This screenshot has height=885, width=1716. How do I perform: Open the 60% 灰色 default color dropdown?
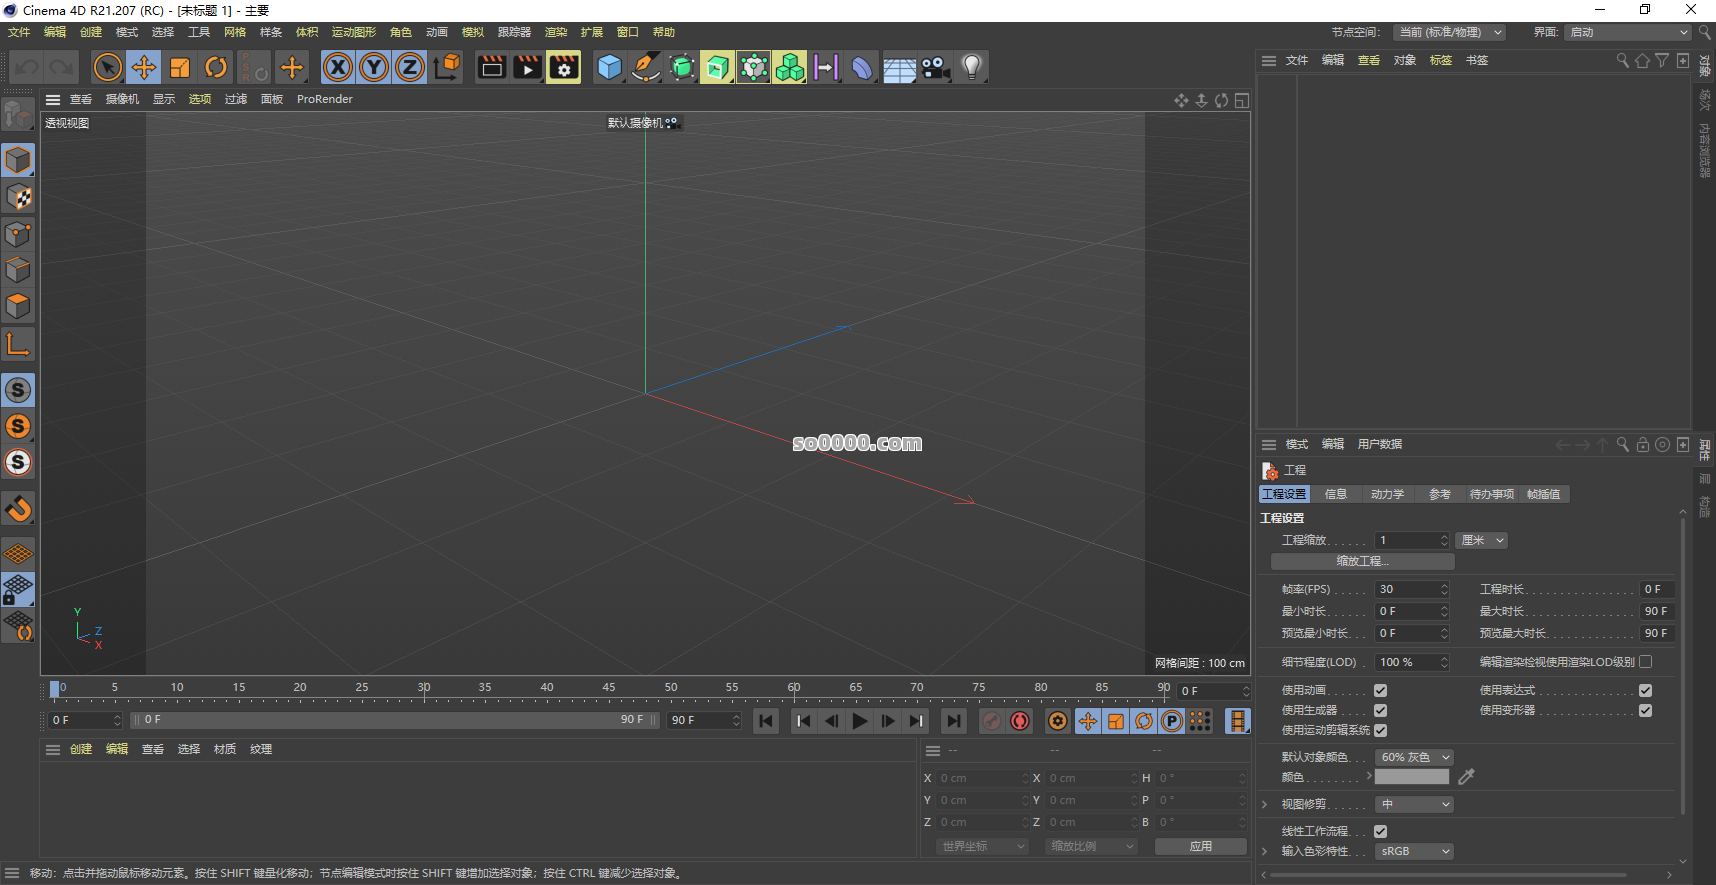[1414, 757]
